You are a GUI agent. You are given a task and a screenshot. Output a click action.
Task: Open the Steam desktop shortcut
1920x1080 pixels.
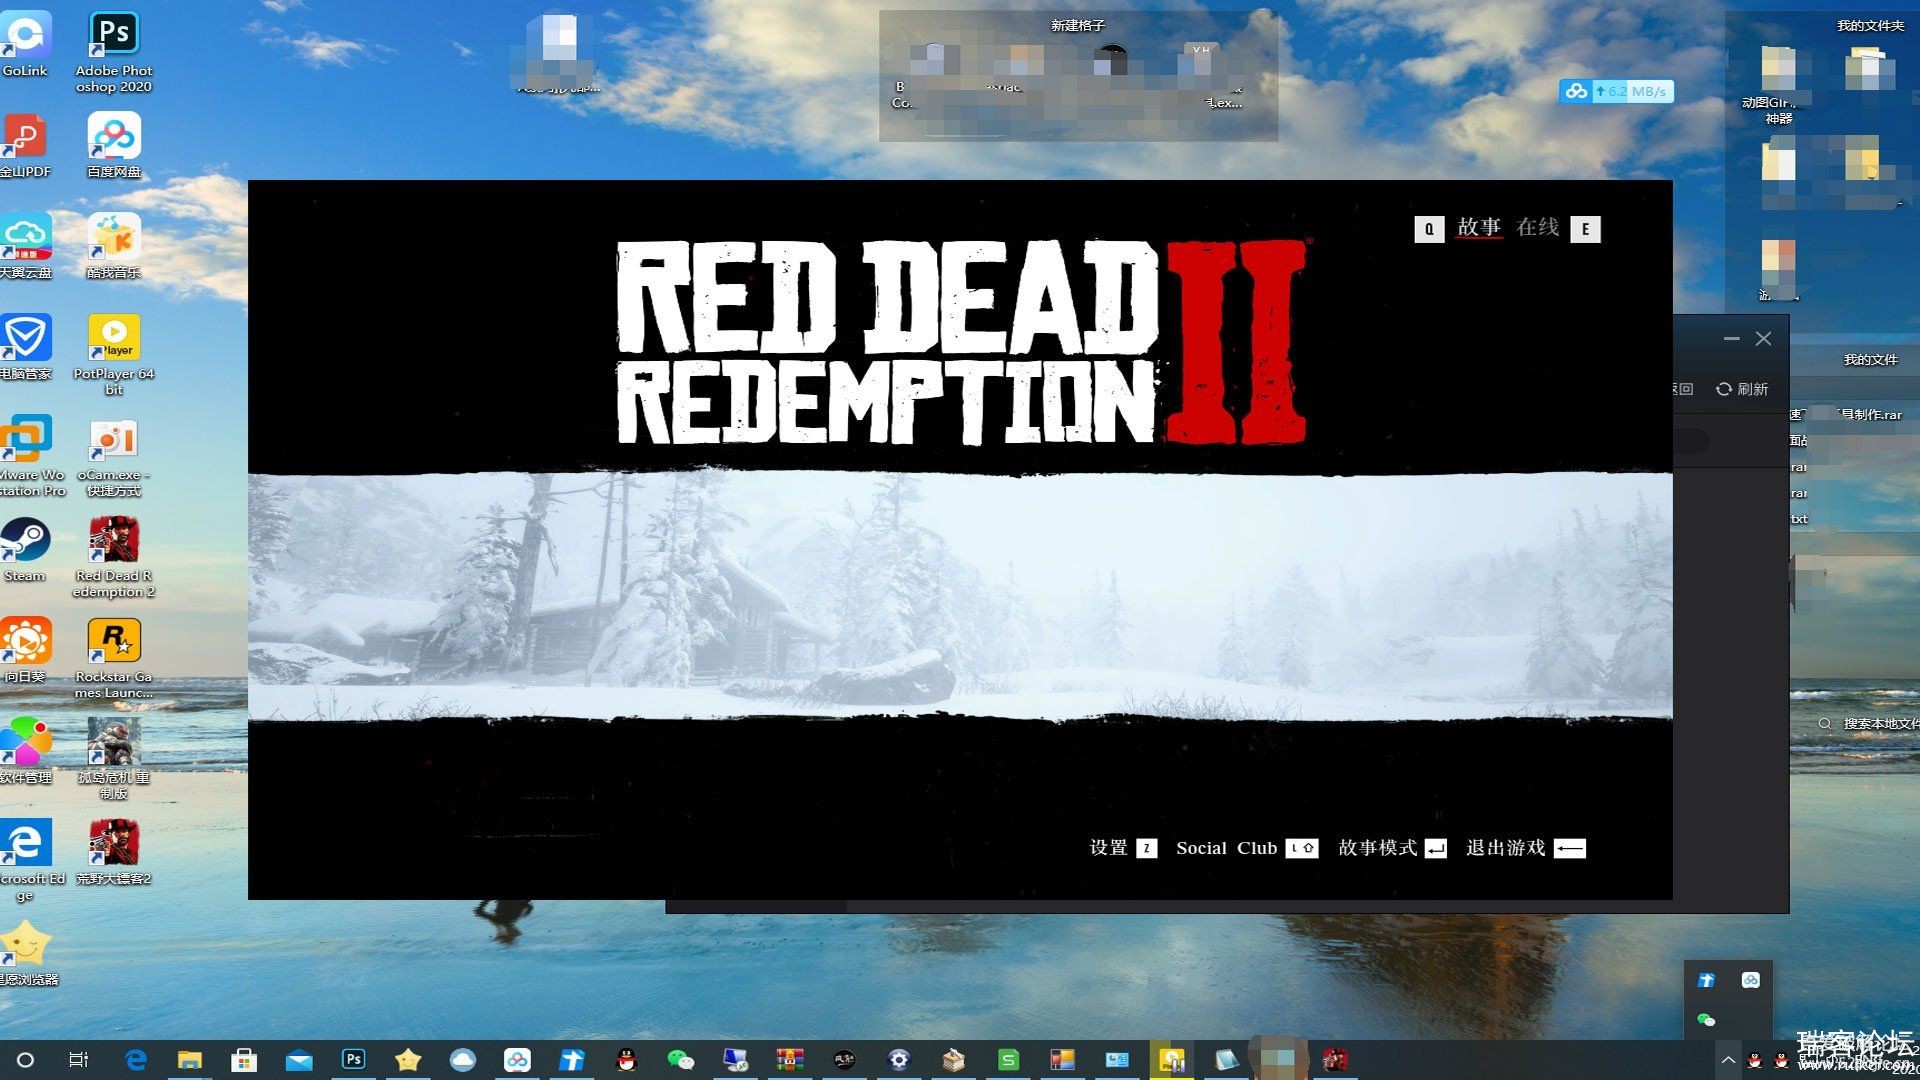tap(25, 549)
